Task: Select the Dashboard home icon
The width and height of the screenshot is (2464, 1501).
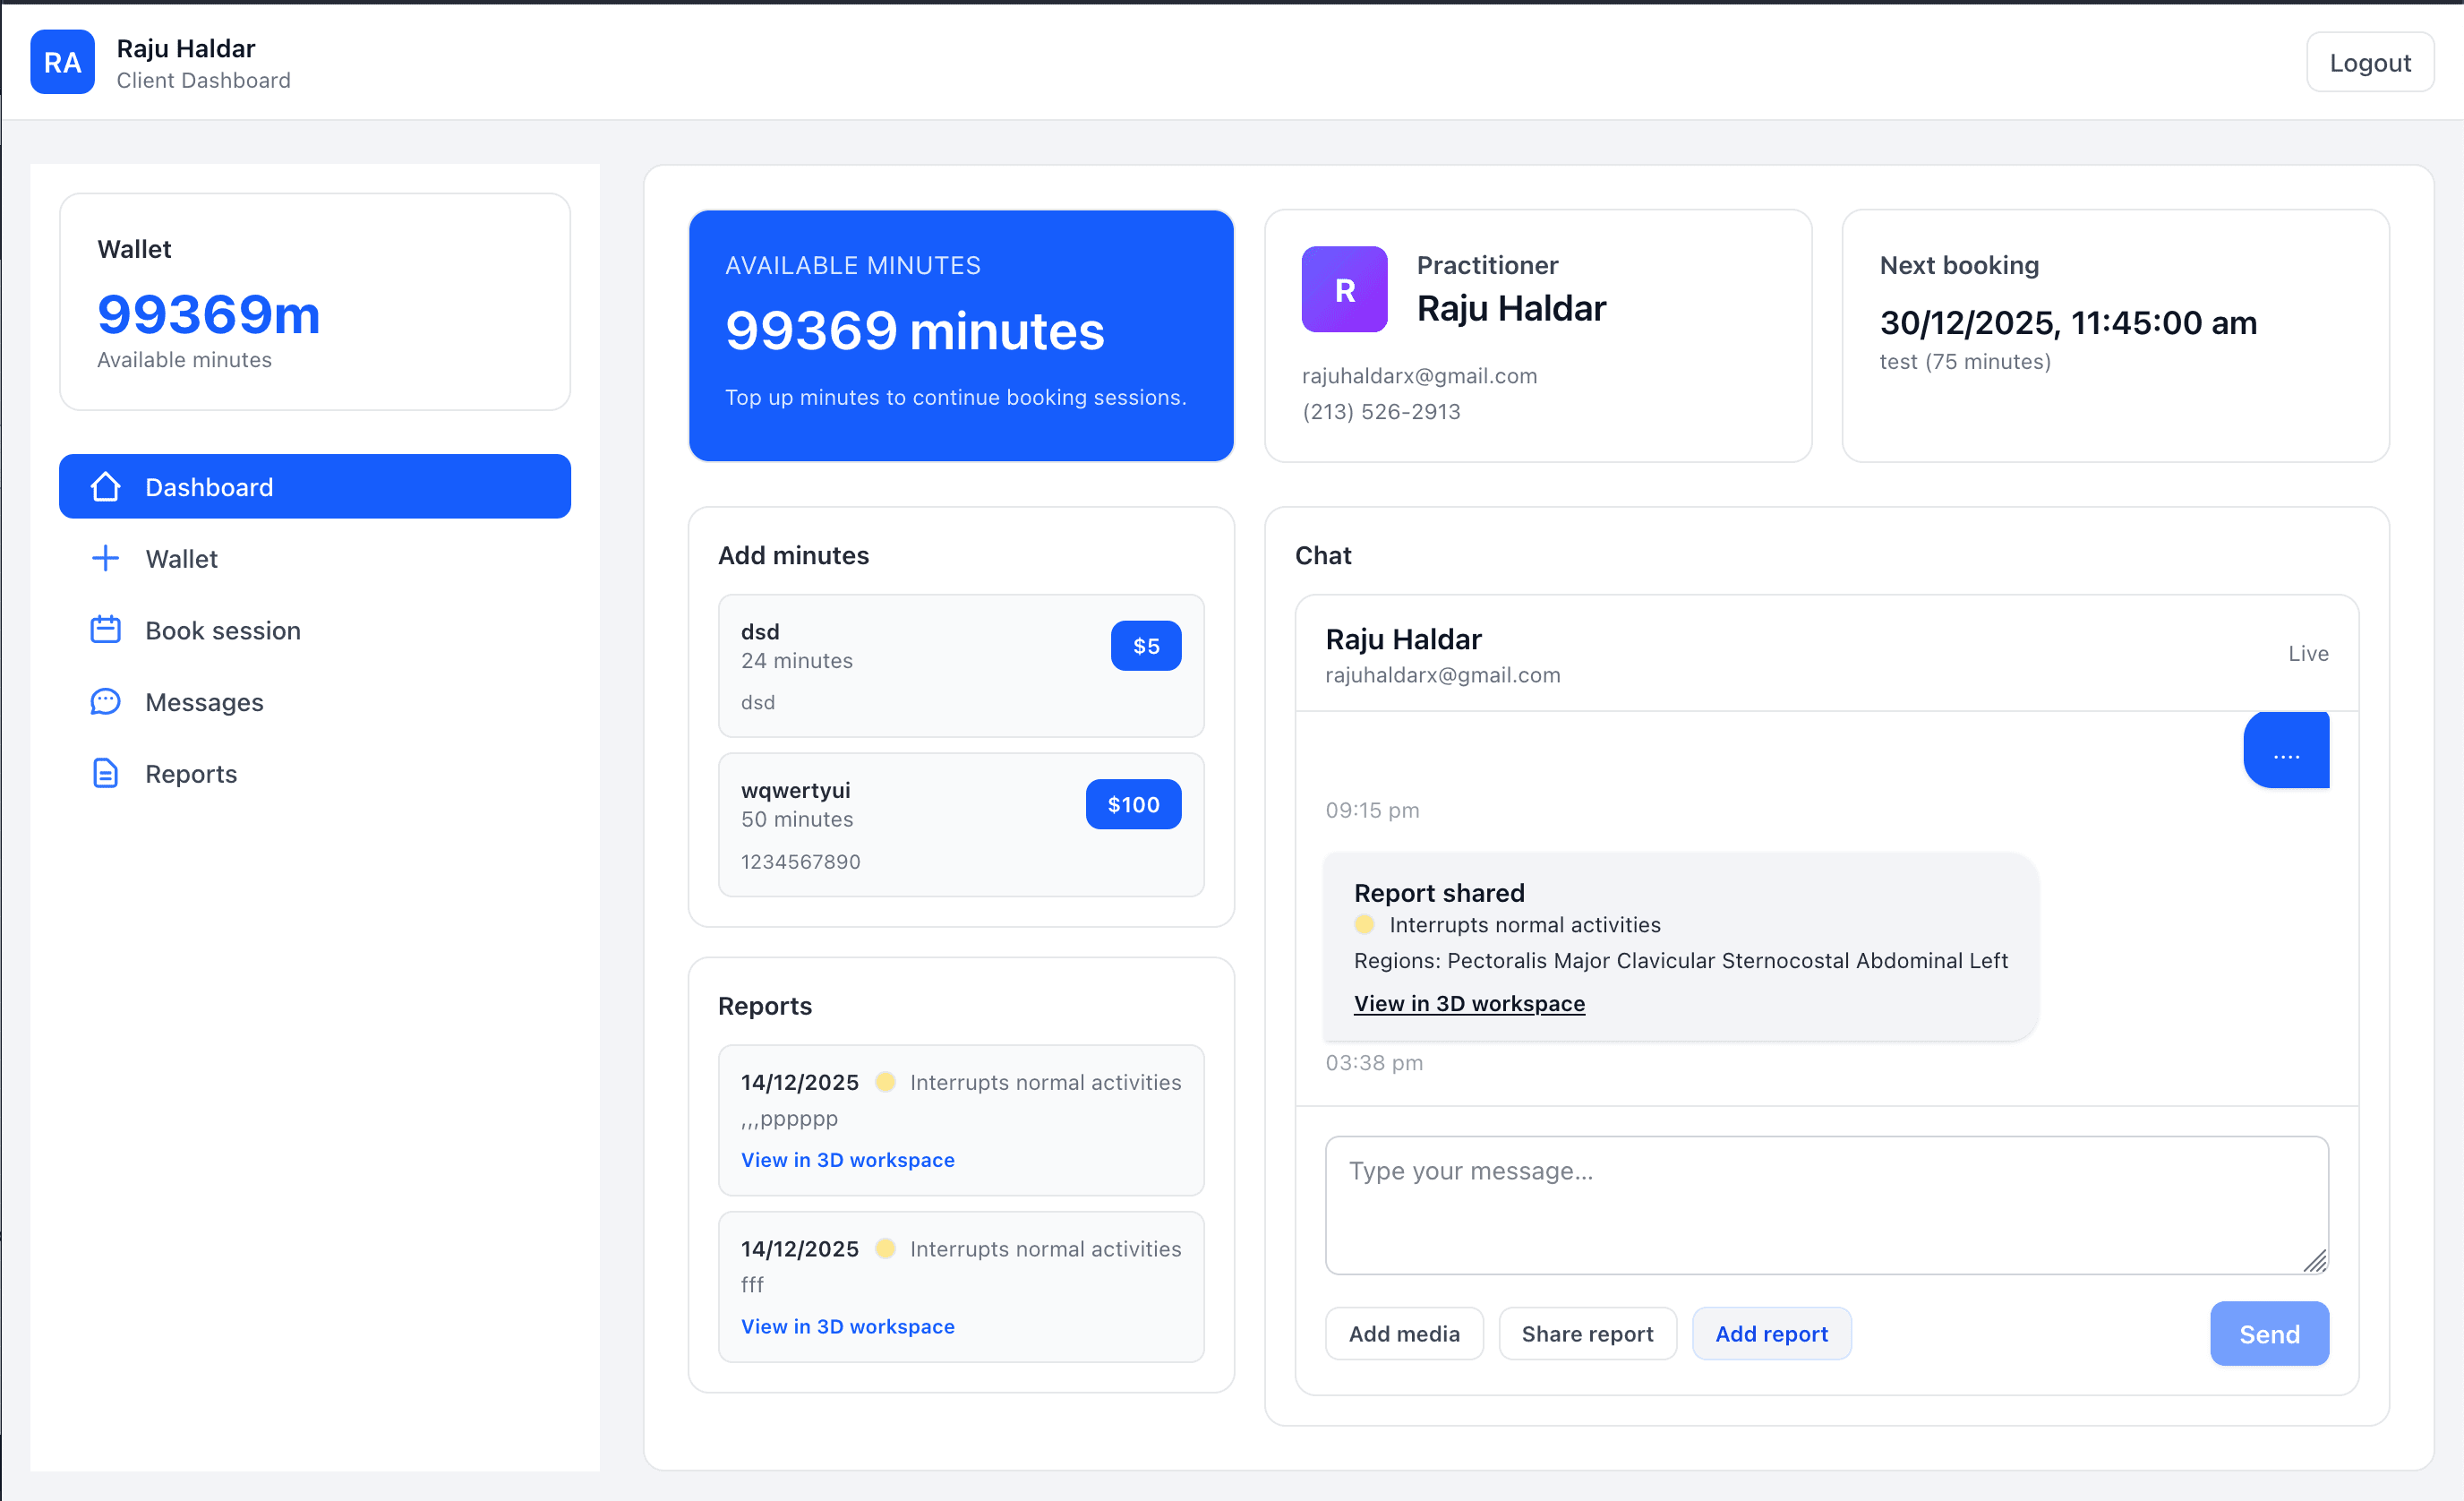Action: click(x=105, y=486)
